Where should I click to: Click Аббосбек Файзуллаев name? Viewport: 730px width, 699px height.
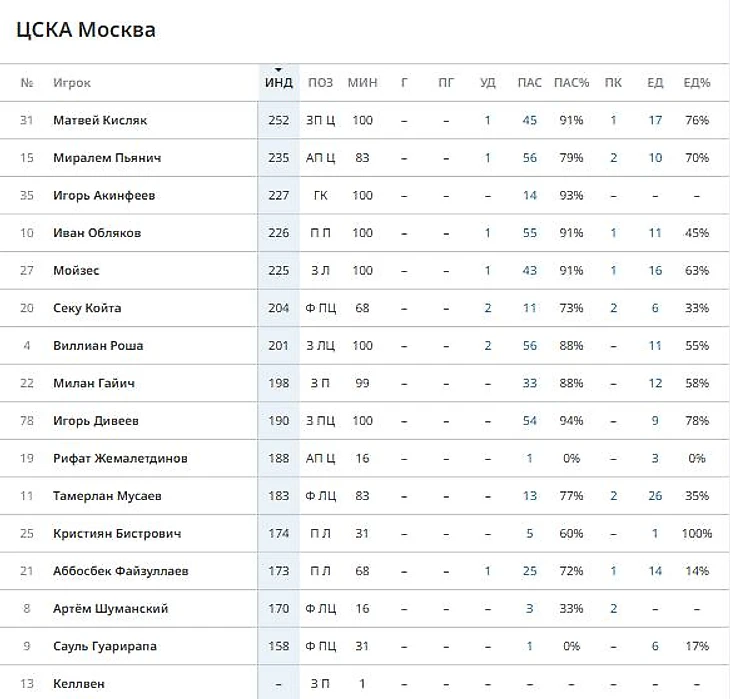point(121,571)
